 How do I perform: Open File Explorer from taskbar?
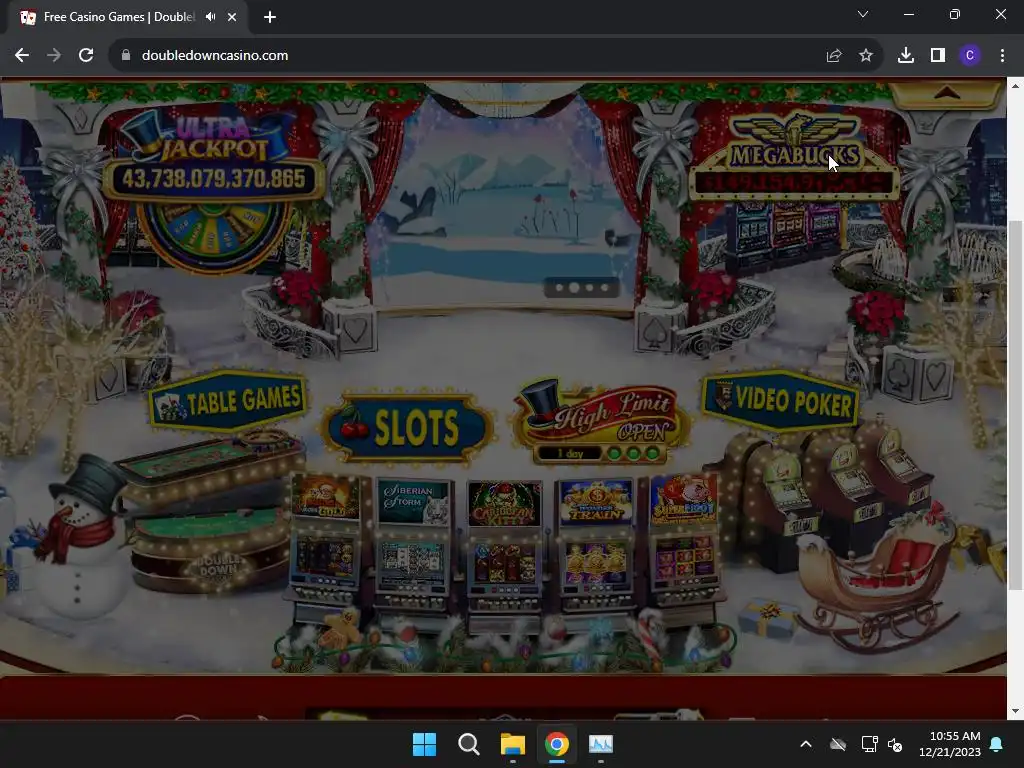pos(513,744)
